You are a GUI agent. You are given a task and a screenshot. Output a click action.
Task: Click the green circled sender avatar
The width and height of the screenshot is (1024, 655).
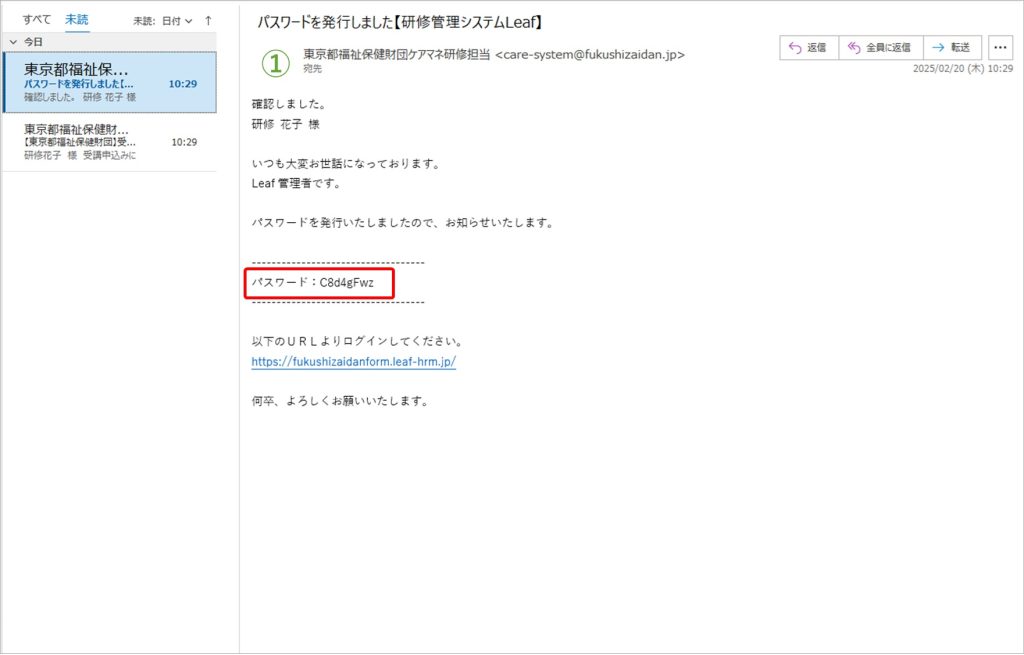click(x=275, y=62)
